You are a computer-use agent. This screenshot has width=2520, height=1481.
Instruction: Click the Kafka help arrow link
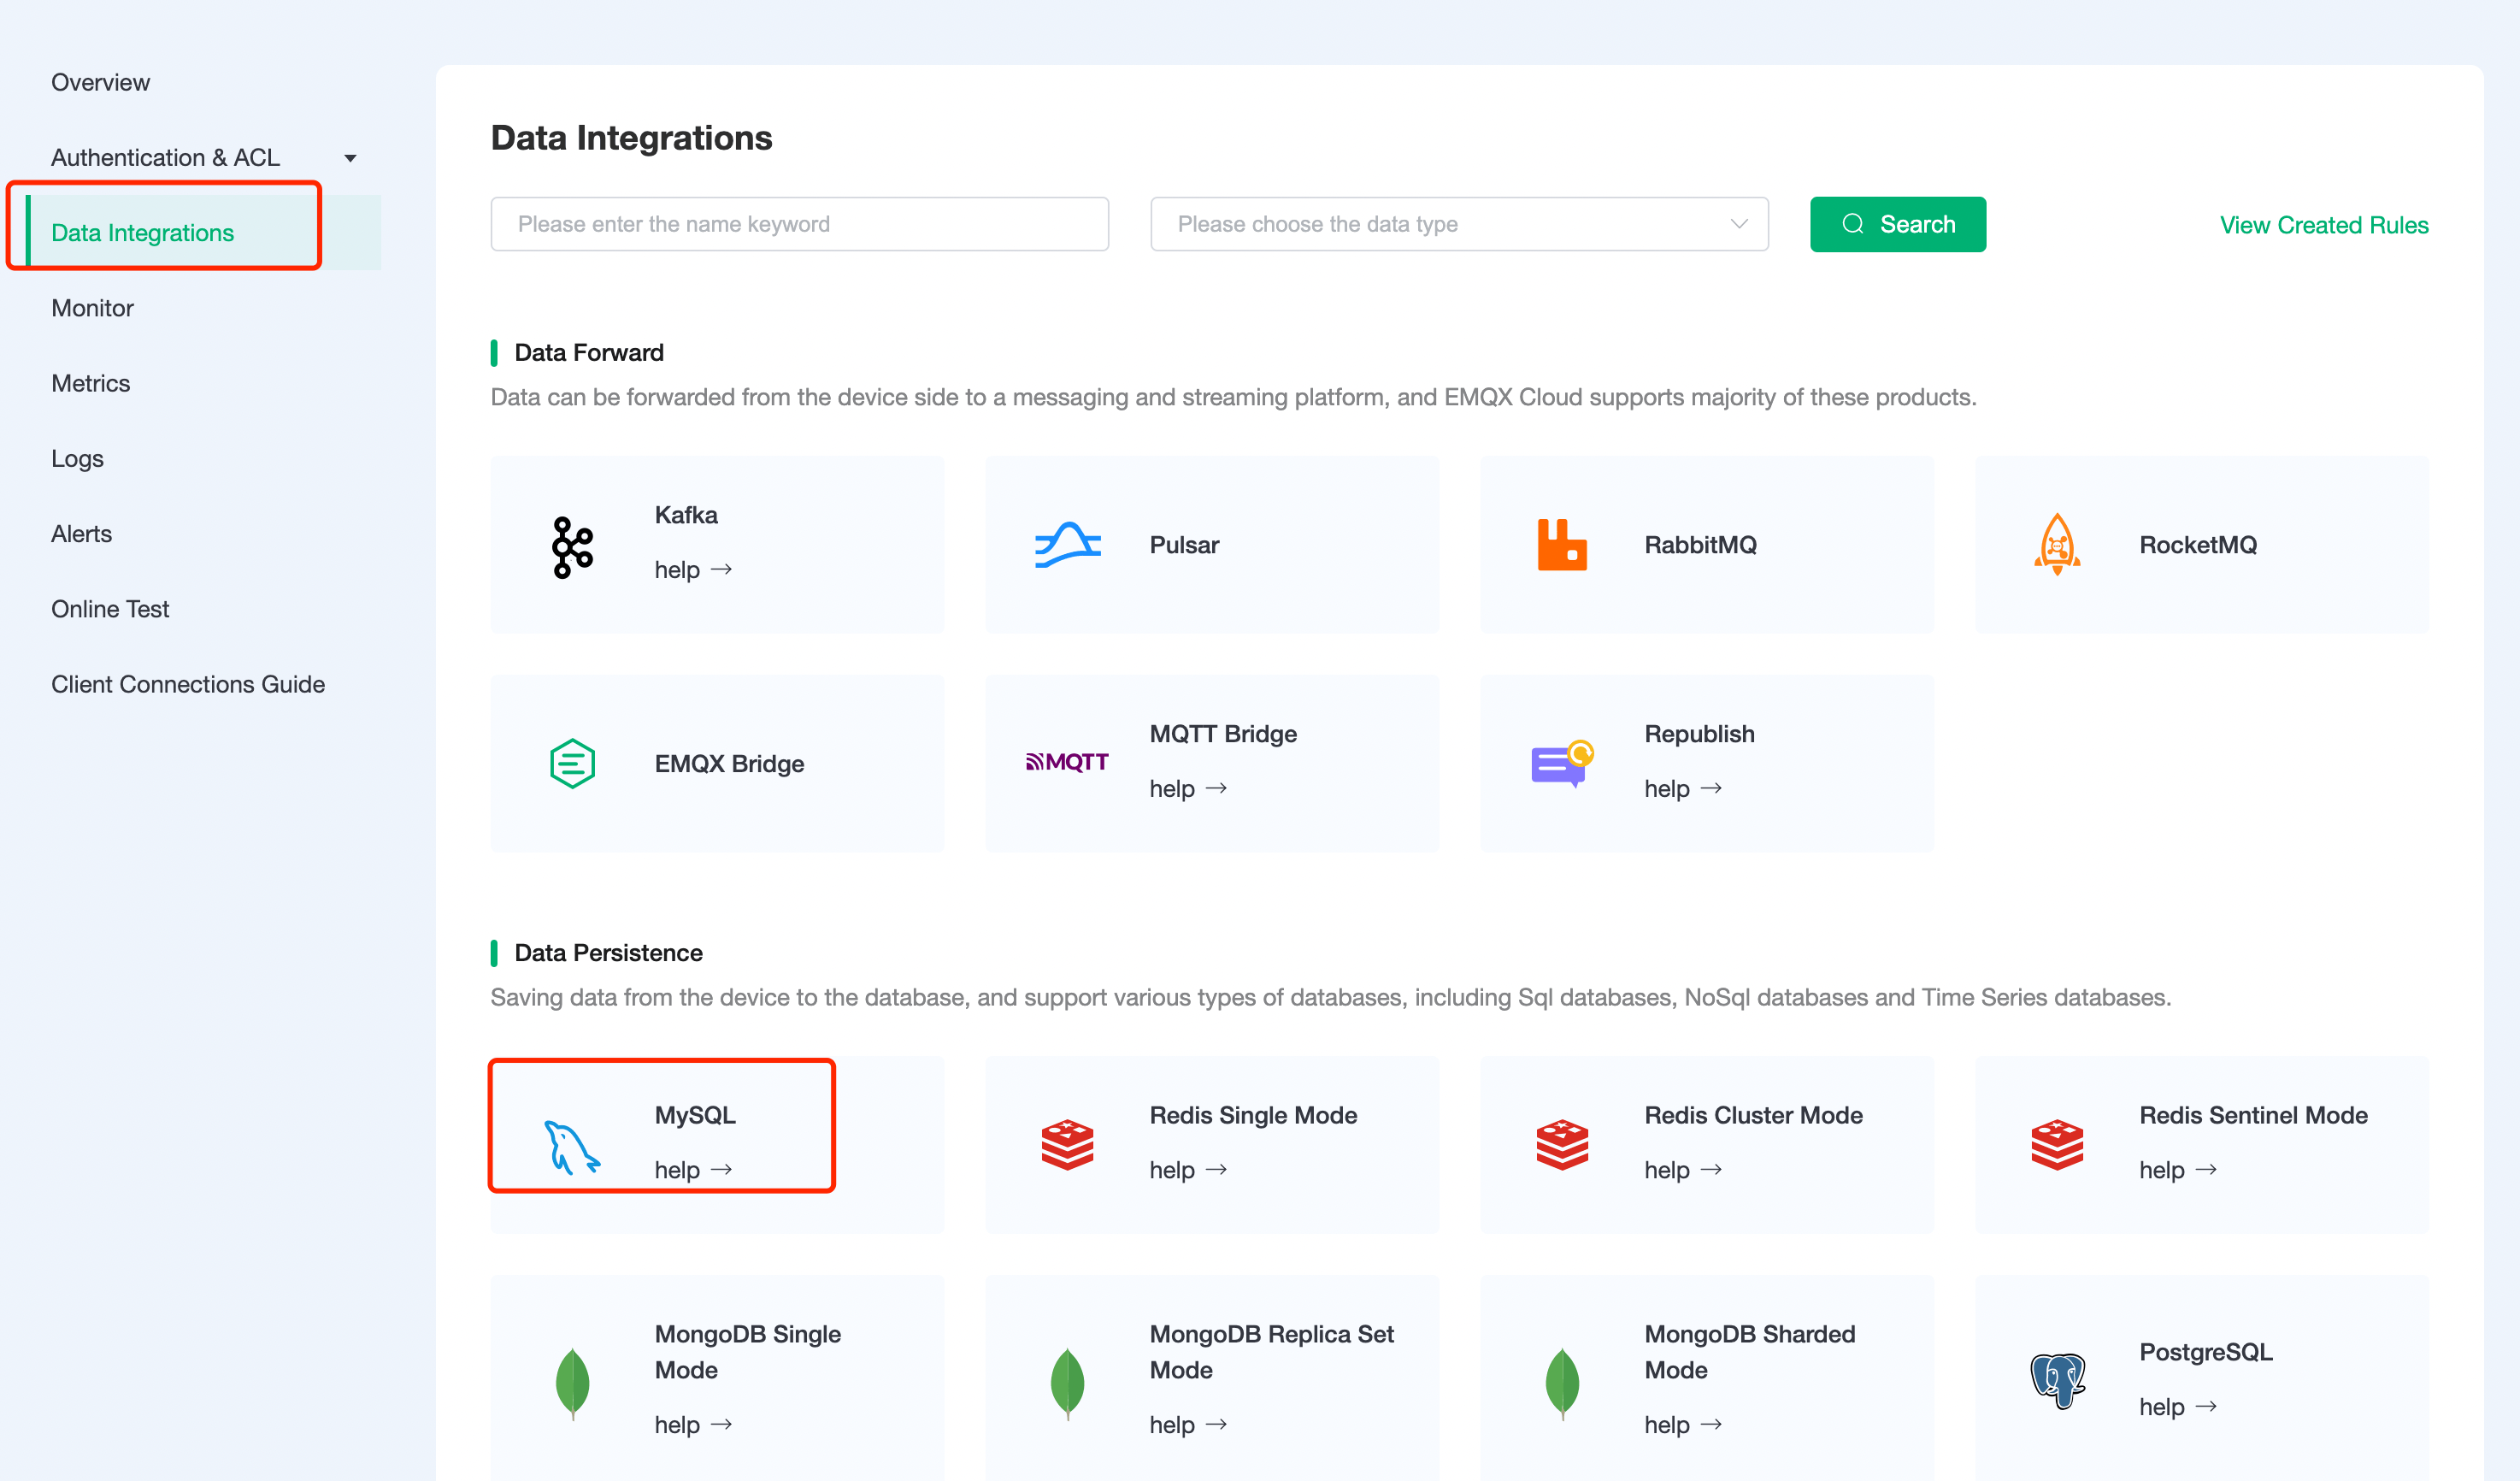coord(694,569)
